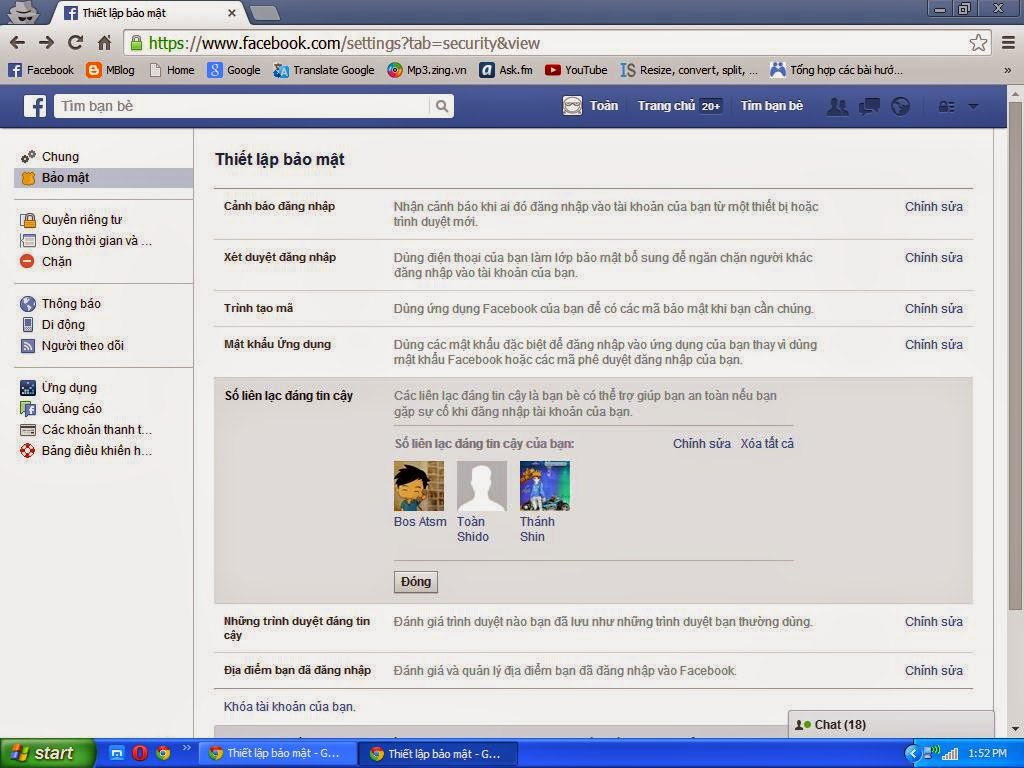Open Ứng dụng settings
1024x768 pixels.
coord(59,387)
